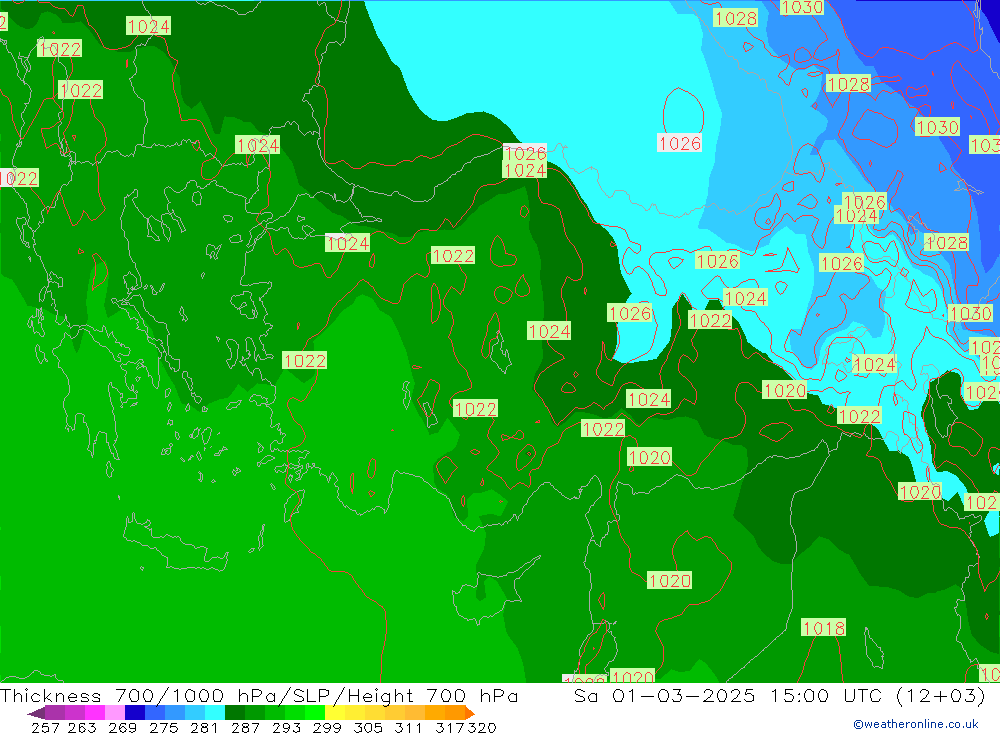Click the legend value 320

tap(482, 727)
